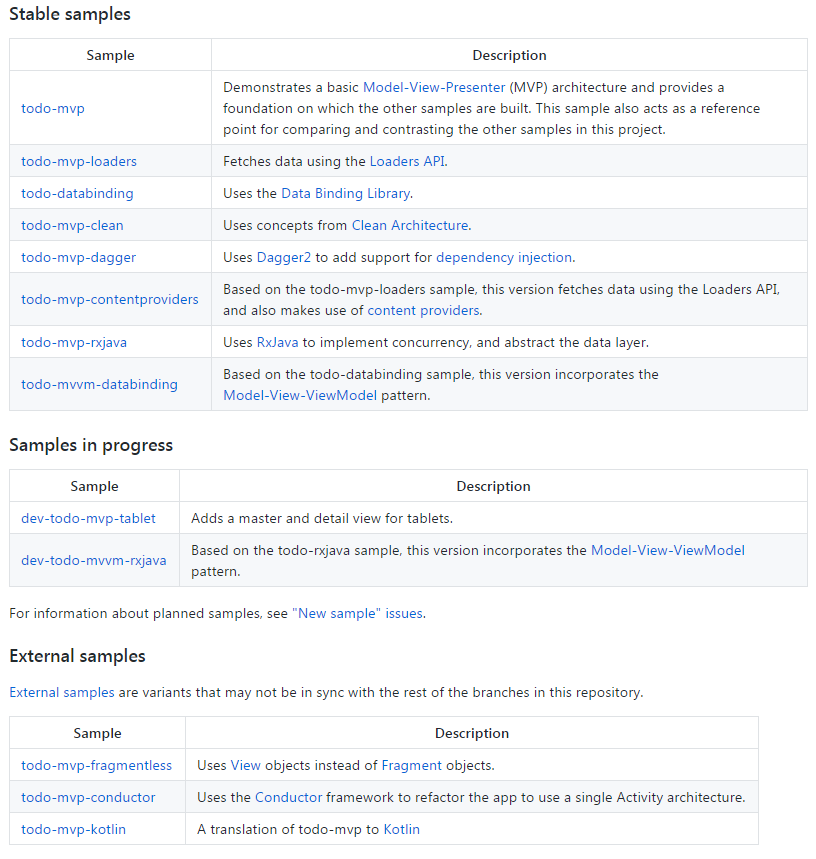Follow the Fragment objects link
Image resolution: width=816 pixels, height=859 pixels.
point(411,766)
